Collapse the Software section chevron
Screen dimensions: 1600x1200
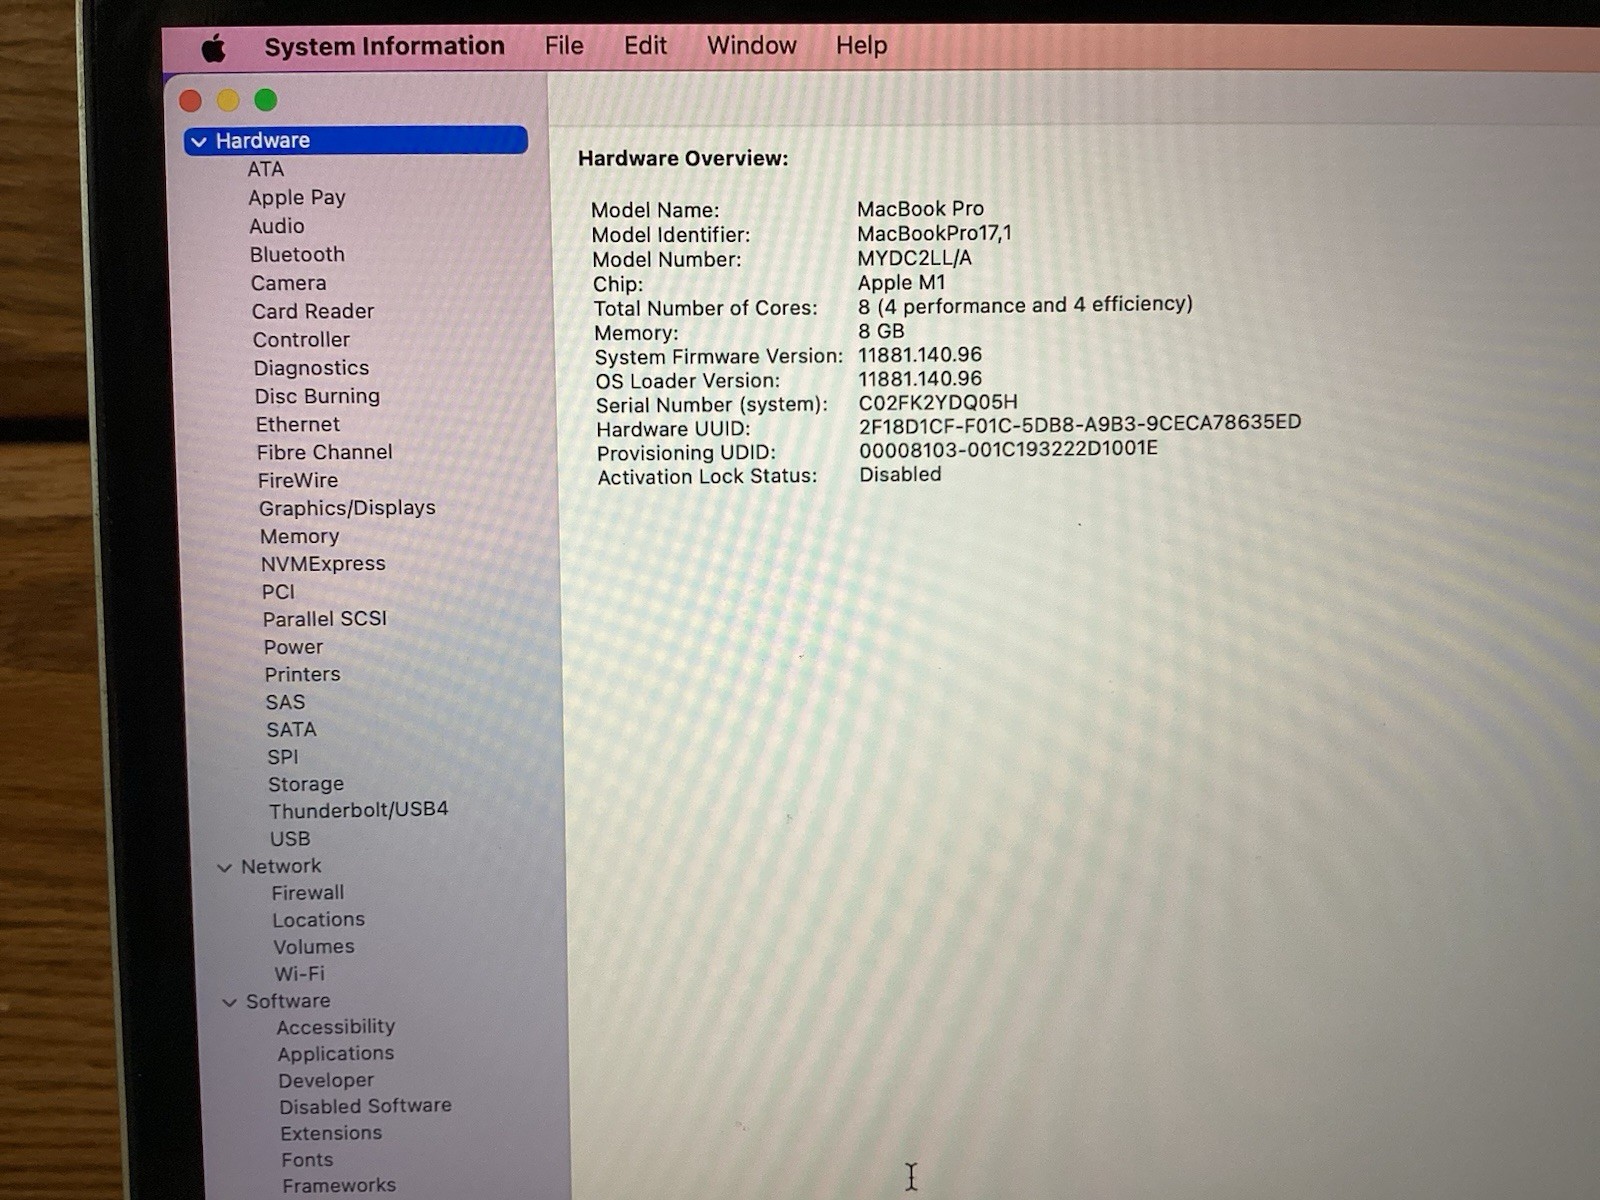[x=230, y=1002]
